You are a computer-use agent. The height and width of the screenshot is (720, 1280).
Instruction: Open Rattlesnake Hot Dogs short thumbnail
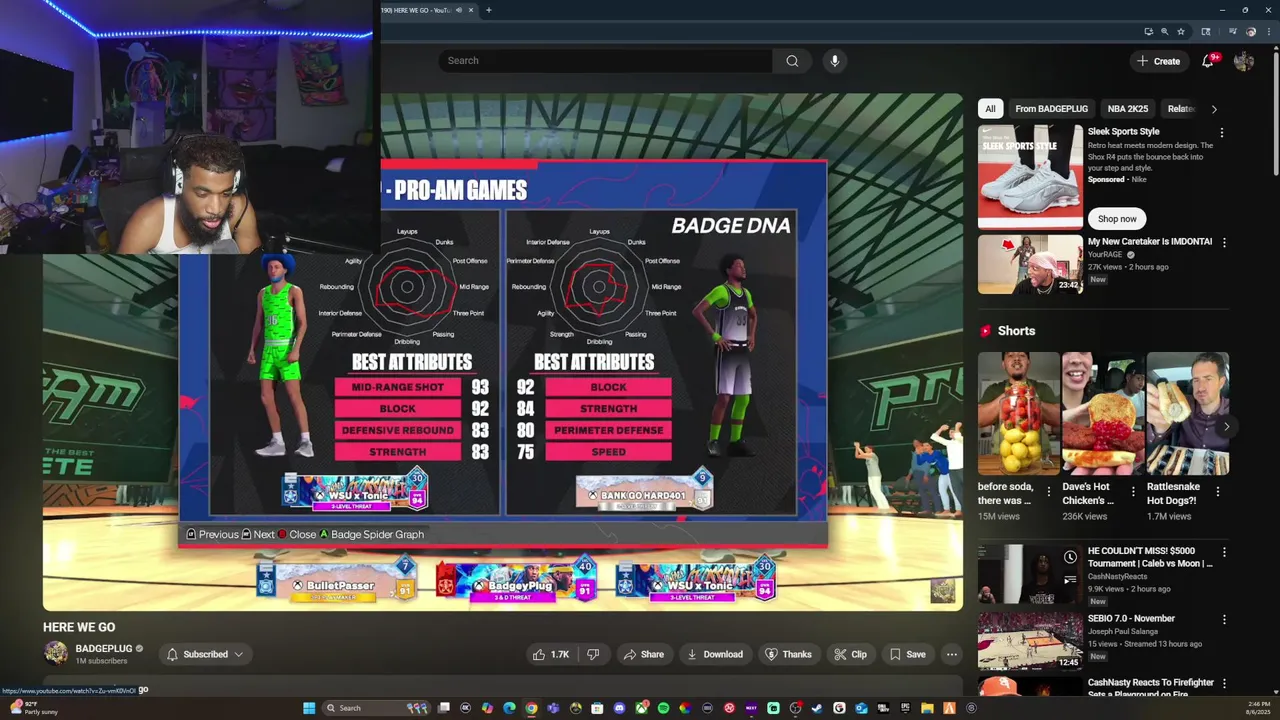pyautogui.click(x=1187, y=413)
